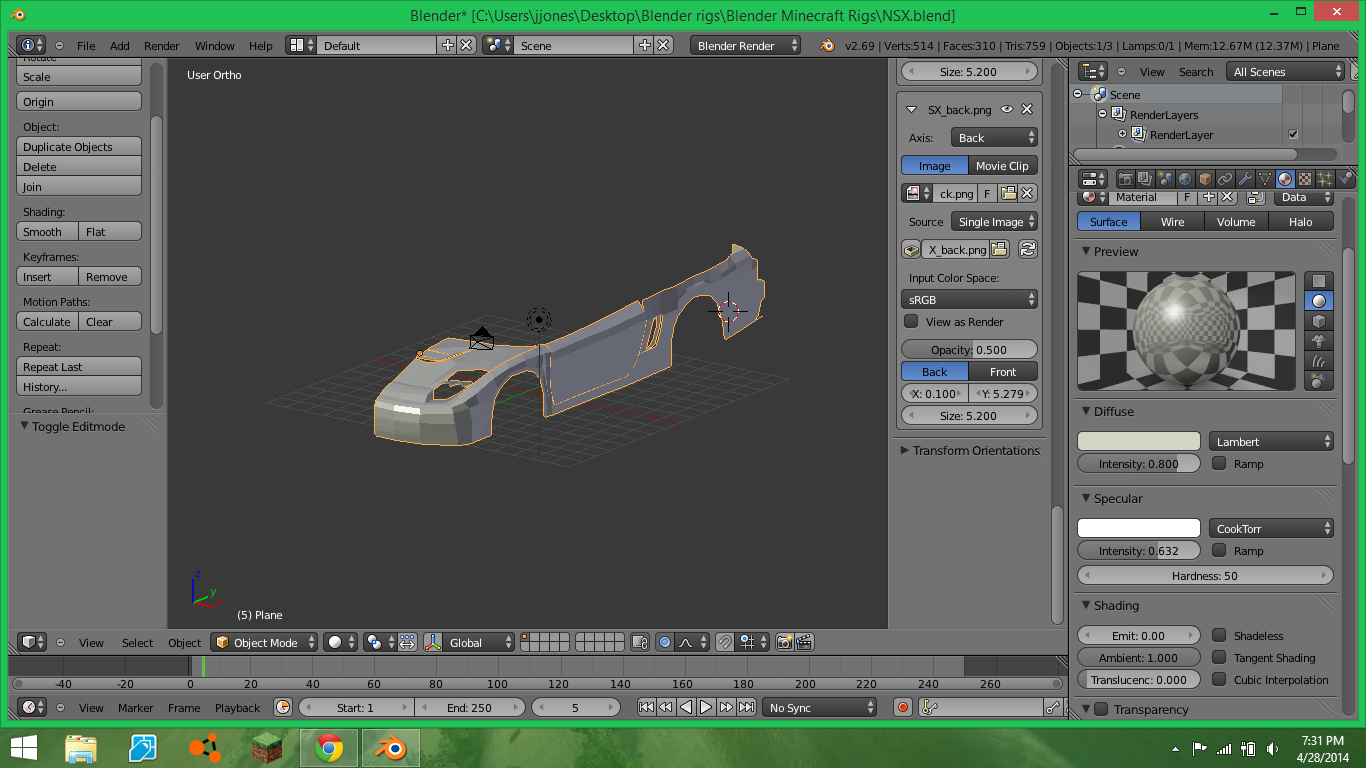Open the Textures checkerboard properties tab
1366x768 pixels.
(1305, 179)
